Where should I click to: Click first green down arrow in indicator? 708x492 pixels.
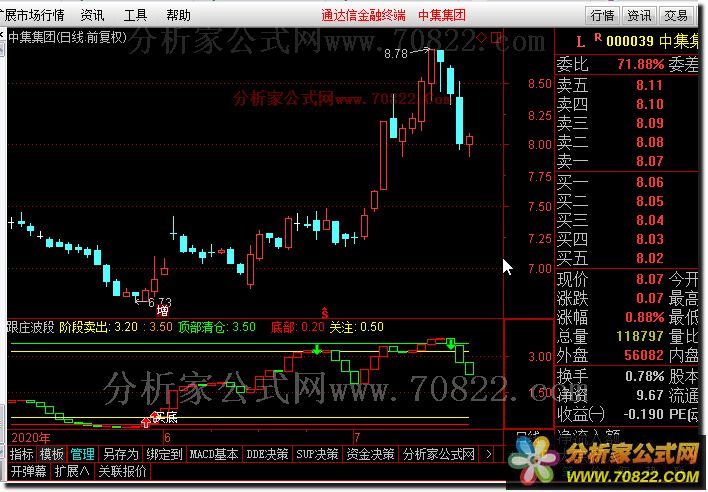(x=317, y=348)
